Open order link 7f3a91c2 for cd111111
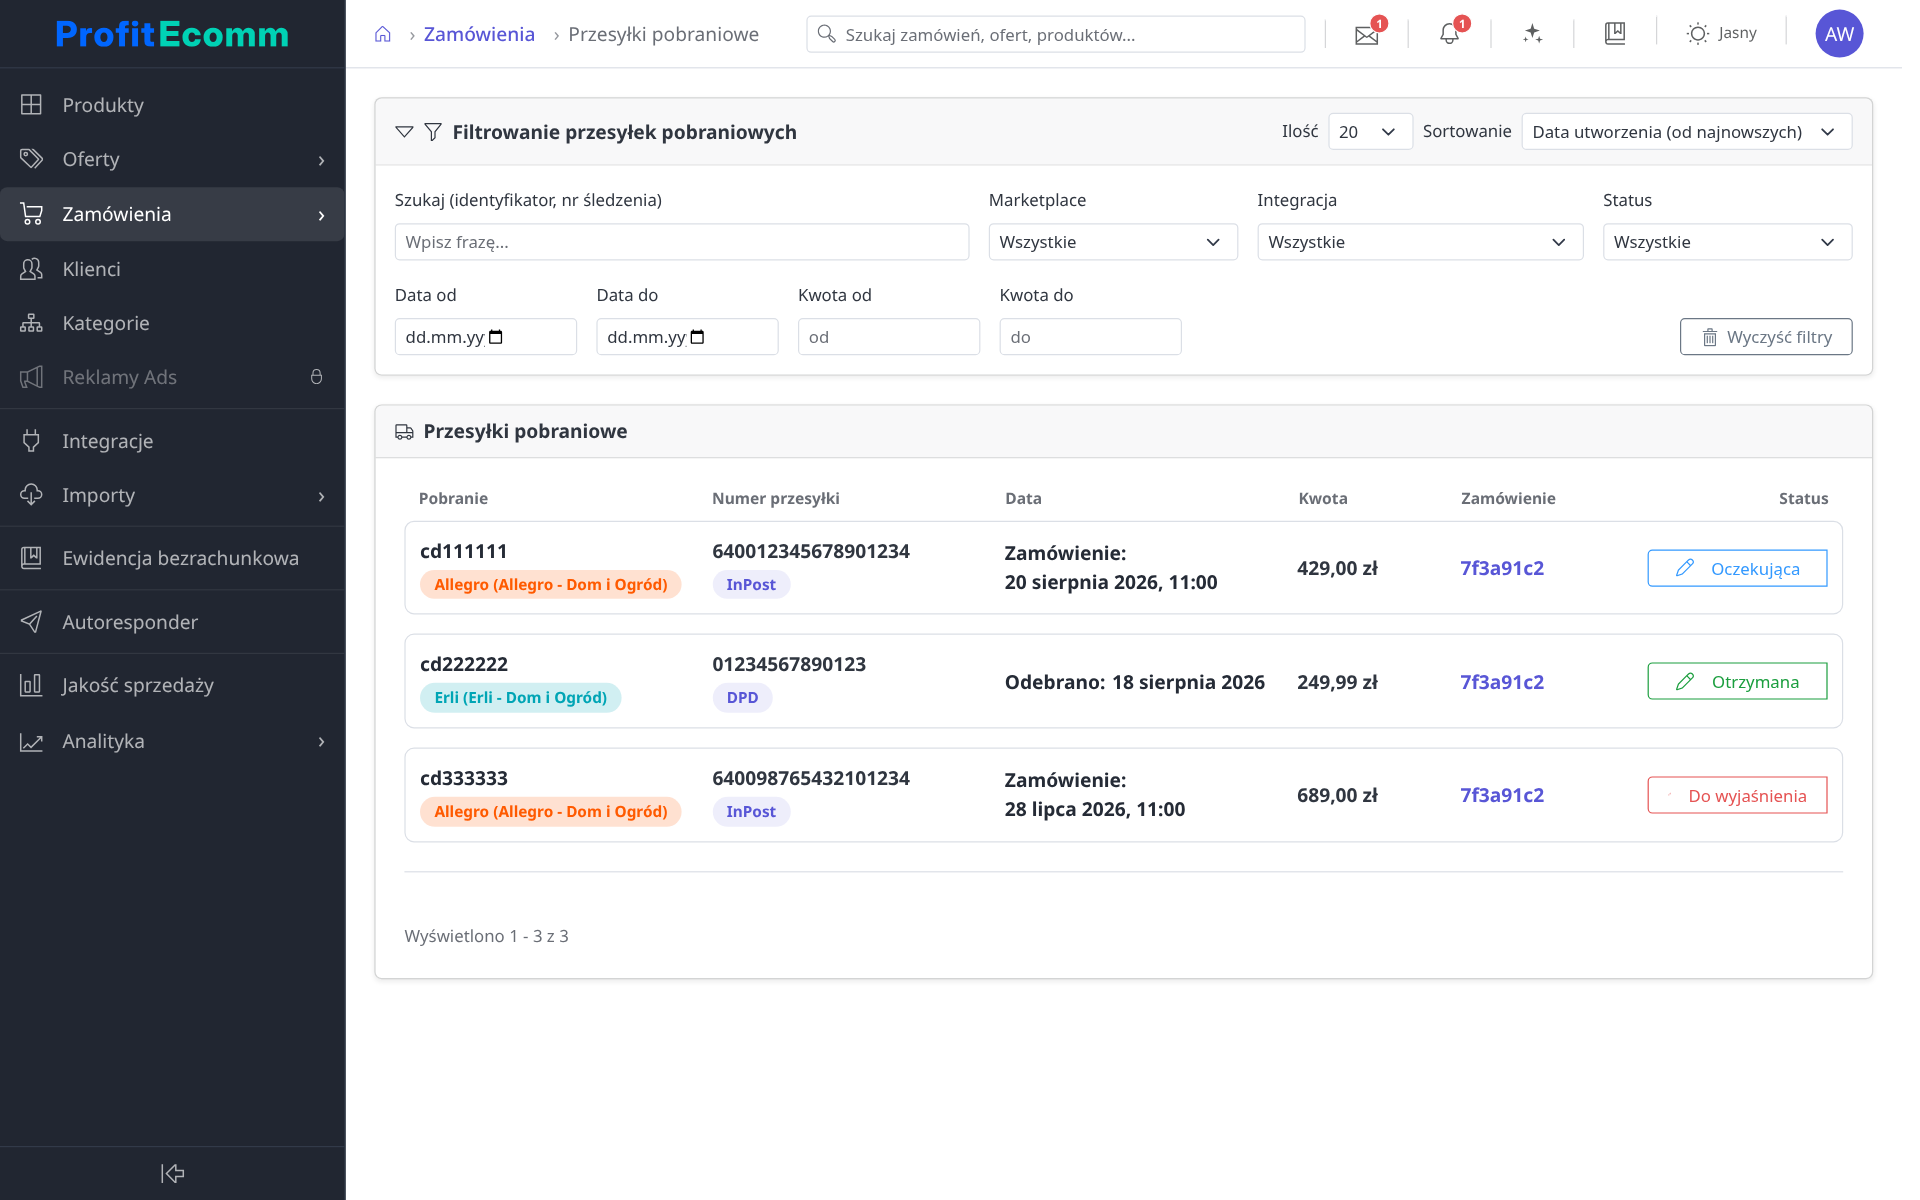The image size is (1920, 1200). click(x=1501, y=568)
